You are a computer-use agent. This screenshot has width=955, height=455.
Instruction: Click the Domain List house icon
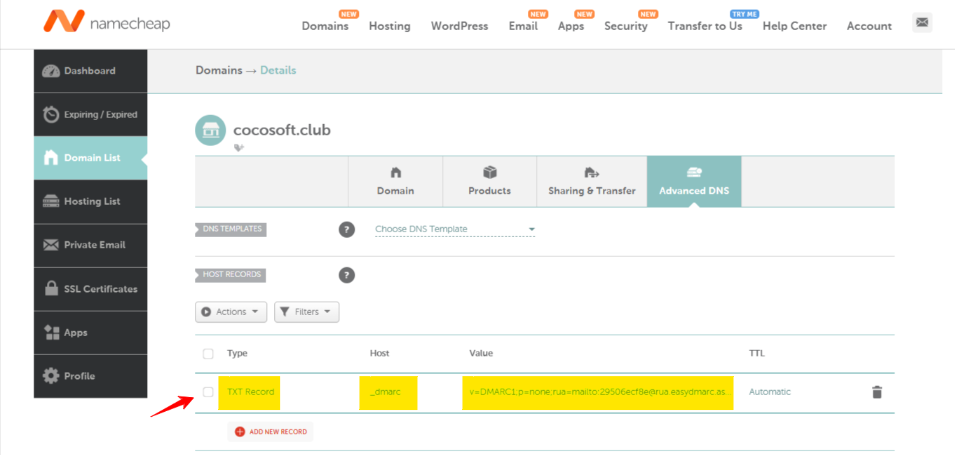[x=51, y=158]
